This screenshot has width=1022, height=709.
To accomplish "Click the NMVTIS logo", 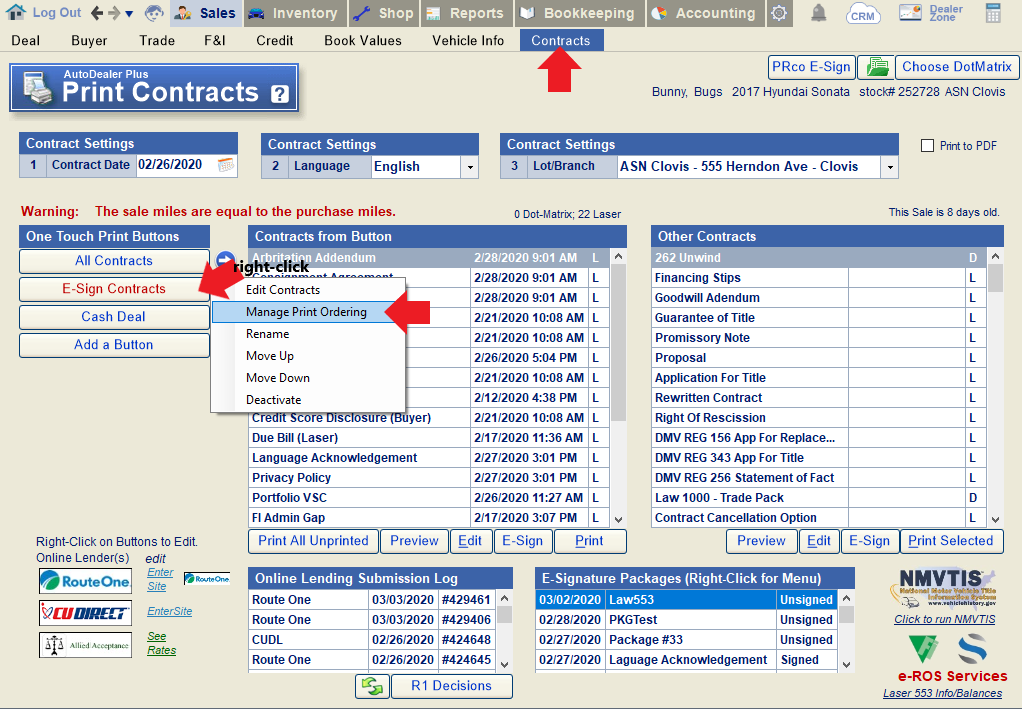I will [943, 588].
